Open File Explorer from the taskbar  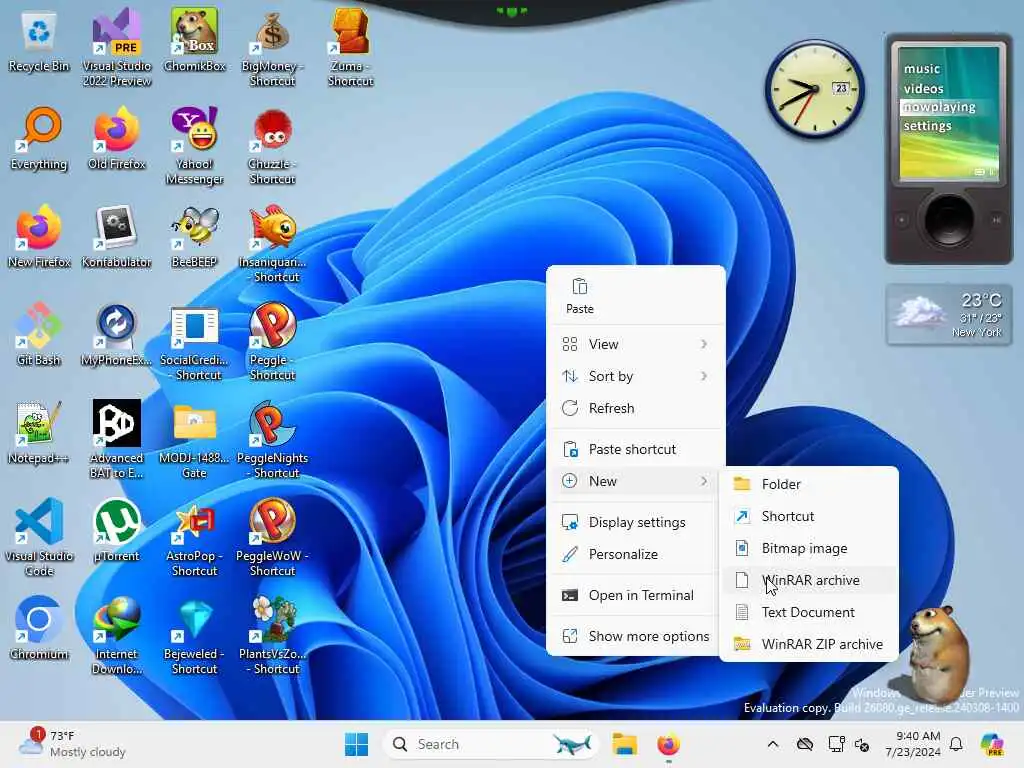point(624,744)
